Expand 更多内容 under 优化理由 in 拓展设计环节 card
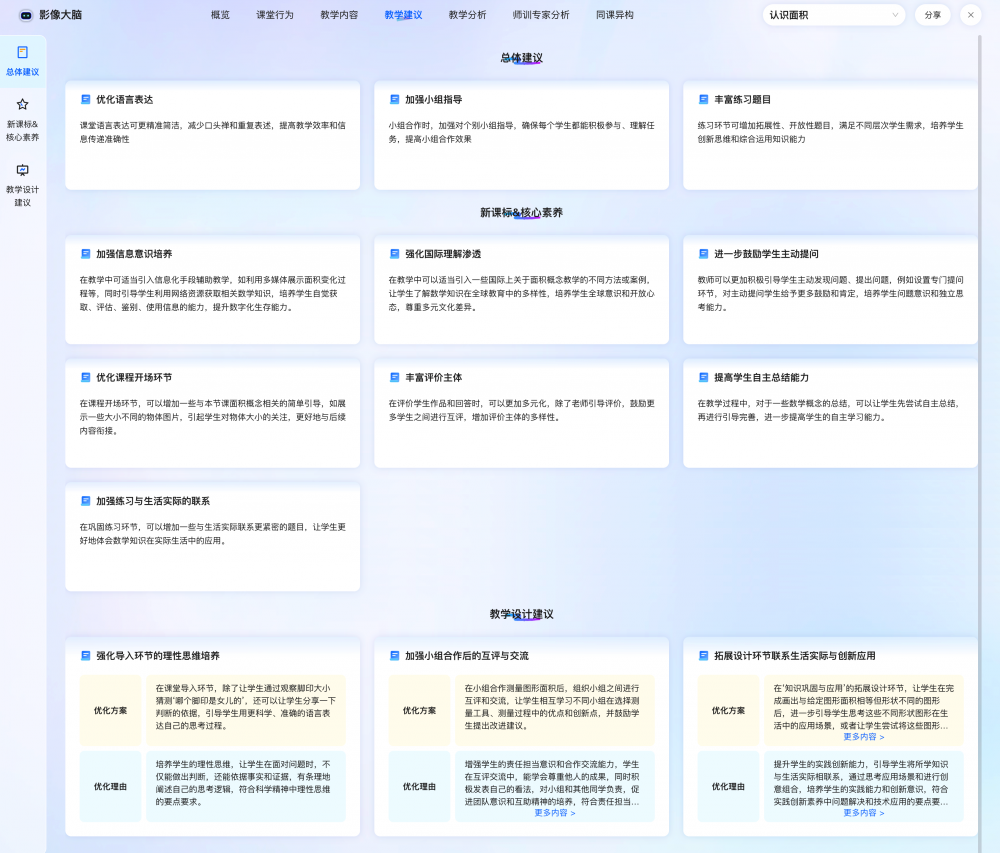The width and height of the screenshot is (1000, 853). [x=864, y=813]
